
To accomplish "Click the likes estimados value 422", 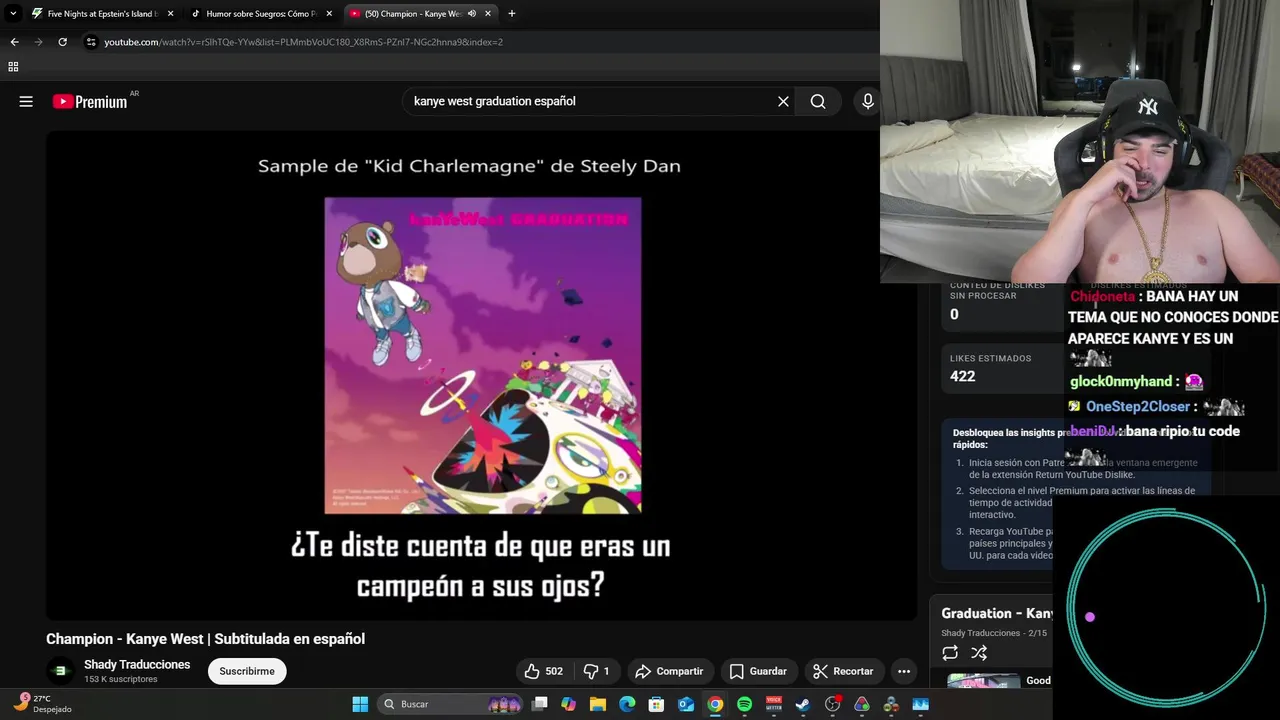I will [962, 376].
